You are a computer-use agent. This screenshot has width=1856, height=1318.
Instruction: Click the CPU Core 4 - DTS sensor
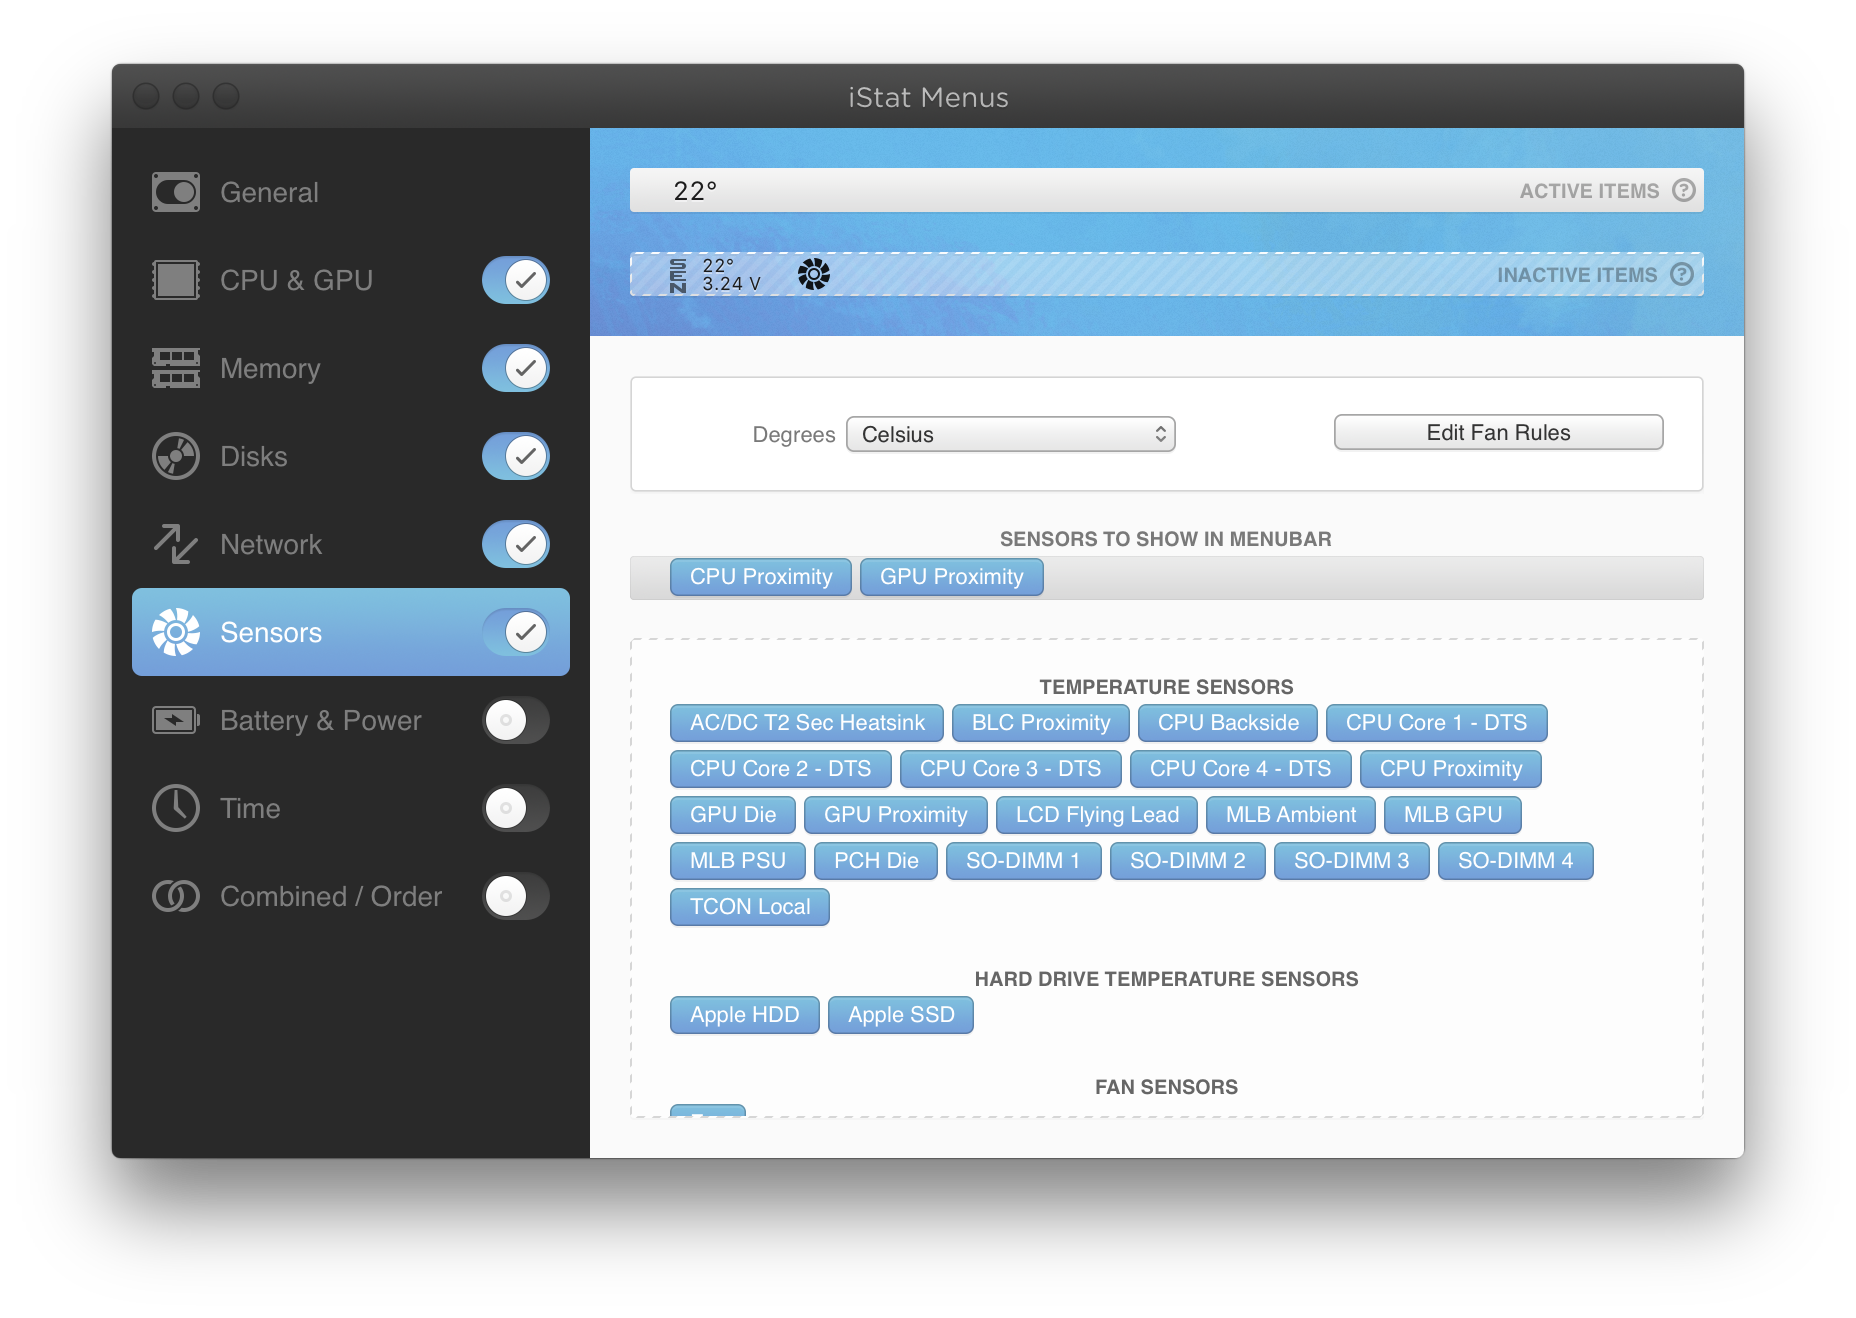click(x=1240, y=769)
